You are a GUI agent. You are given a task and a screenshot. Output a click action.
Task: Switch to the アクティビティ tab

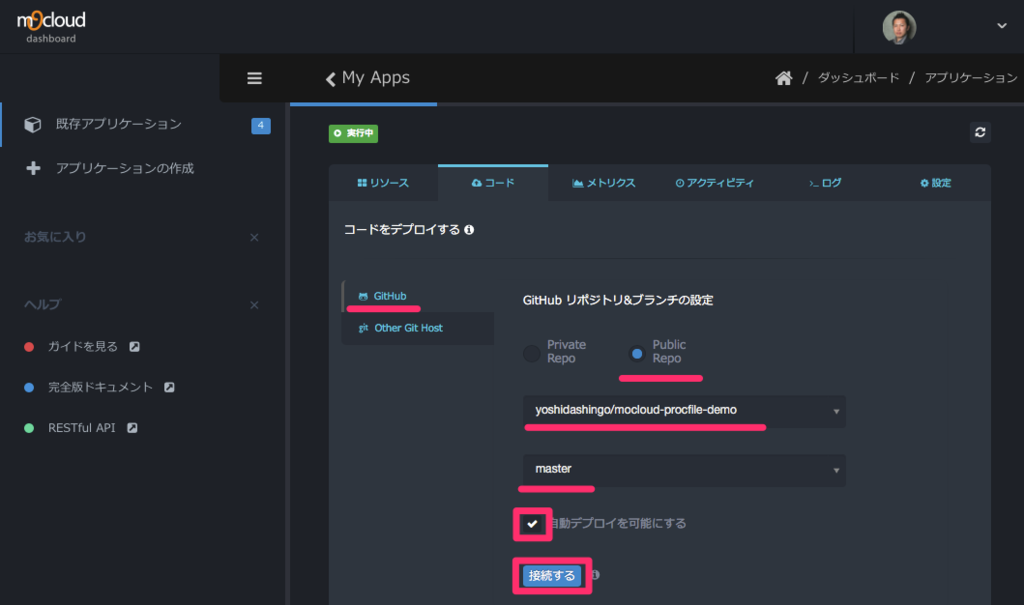click(x=714, y=183)
